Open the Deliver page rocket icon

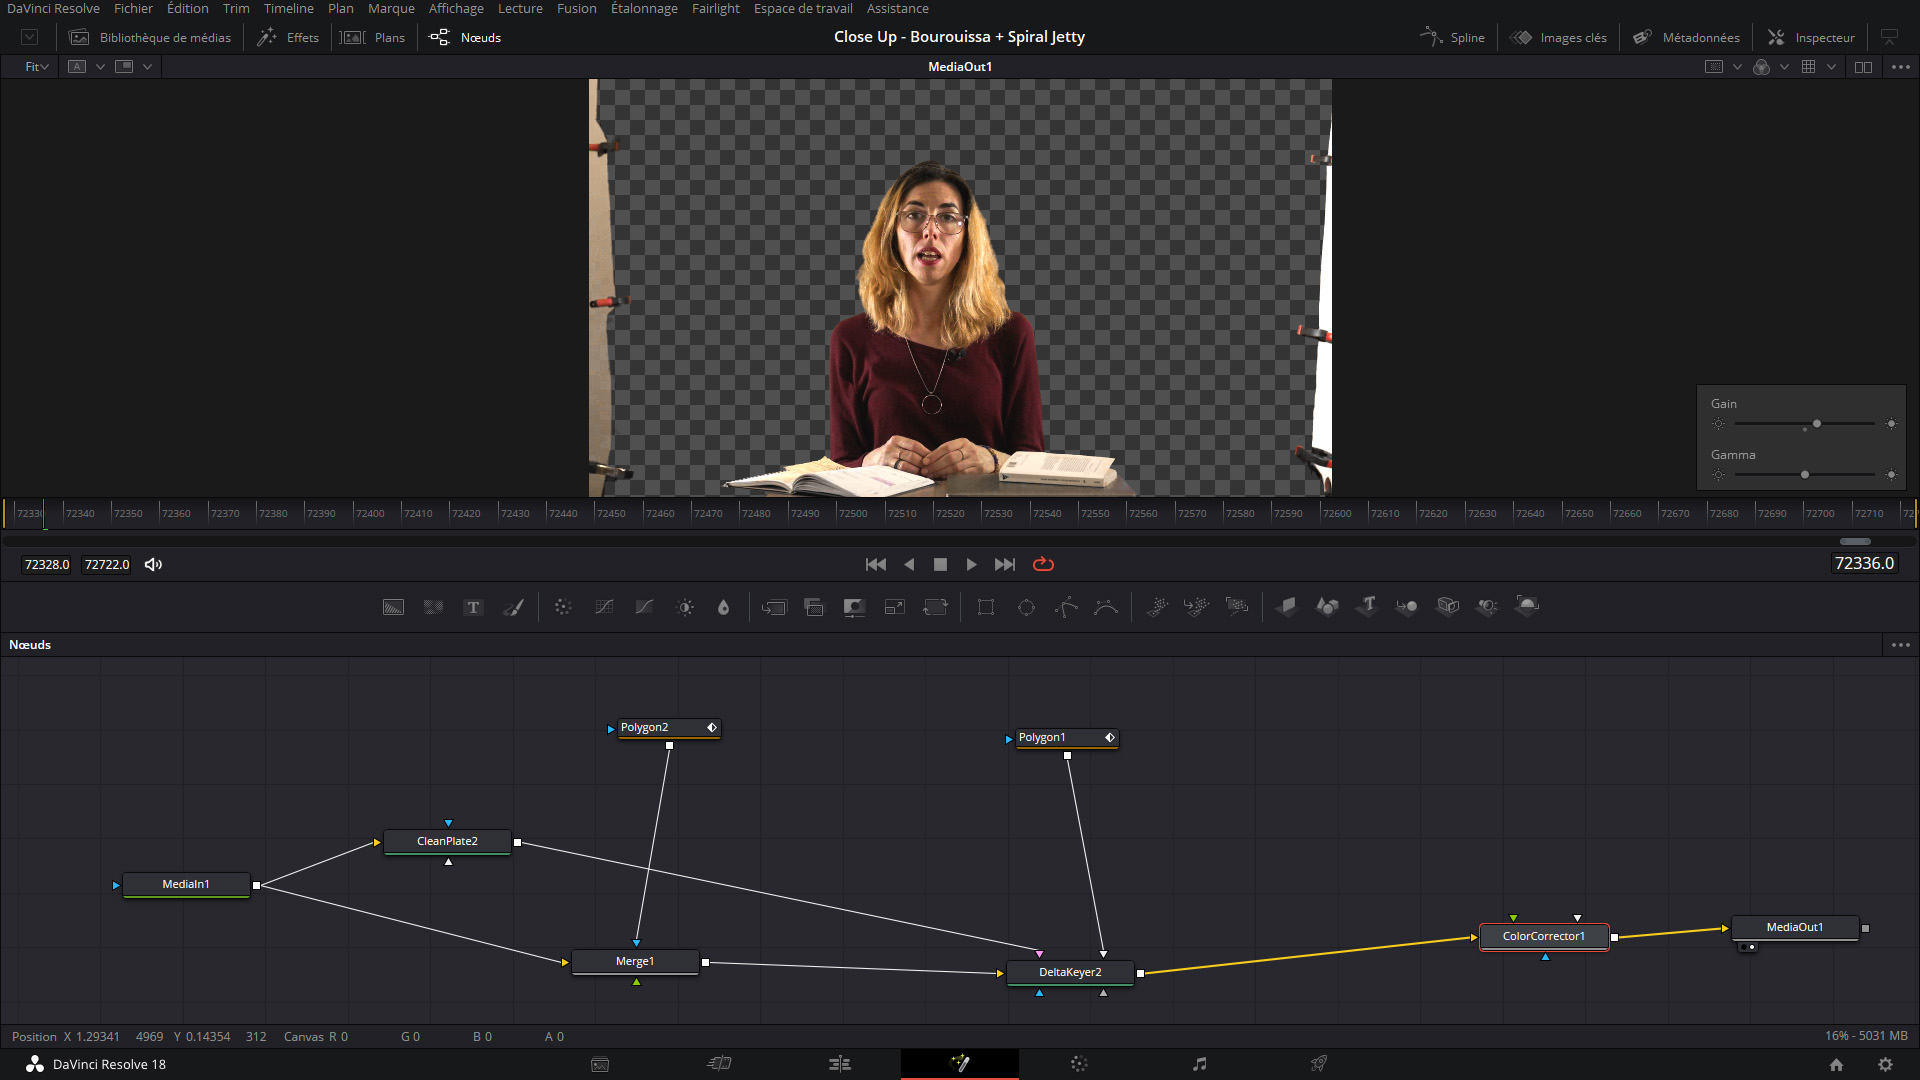tap(1319, 1064)
